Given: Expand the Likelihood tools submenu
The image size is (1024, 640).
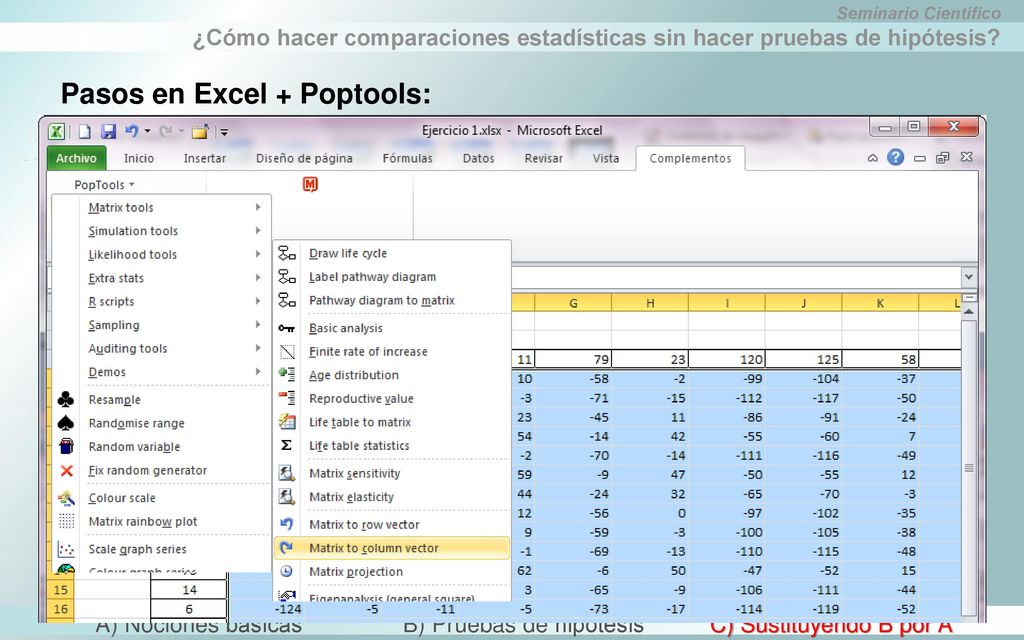Looking at the screenshot, I should tap(161, 255).
